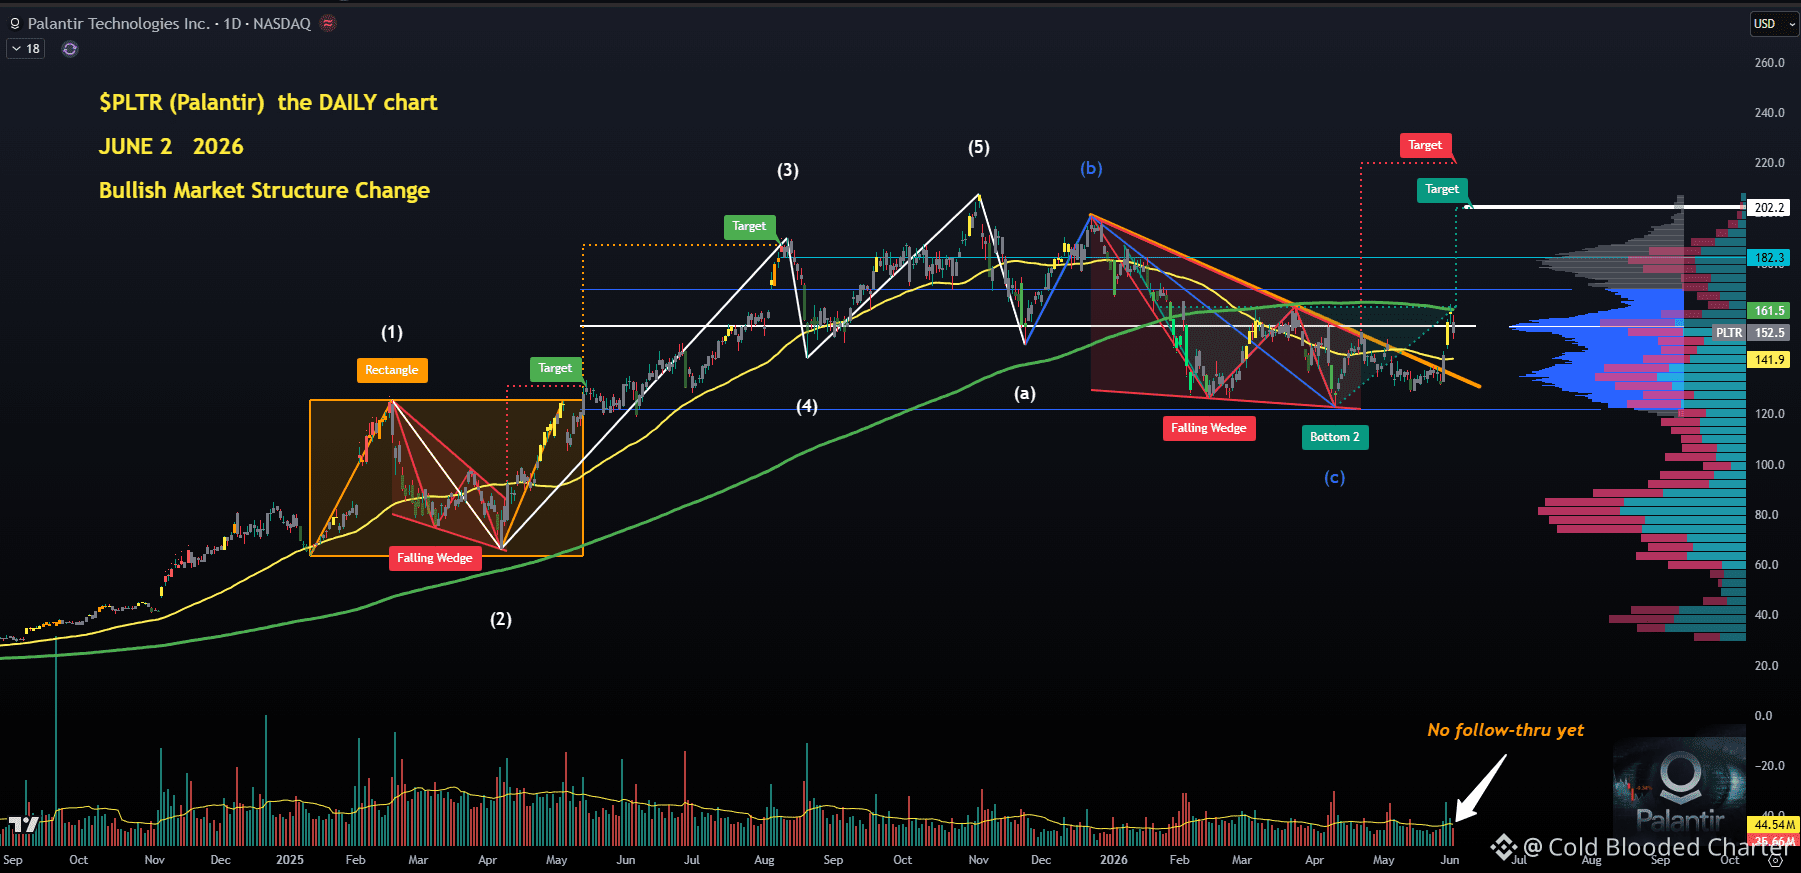This screenshot has height=873, width=1801.
Task: Select the "$PLTR (Palantir) the DAILY chart" text
Action: point(268,102)
